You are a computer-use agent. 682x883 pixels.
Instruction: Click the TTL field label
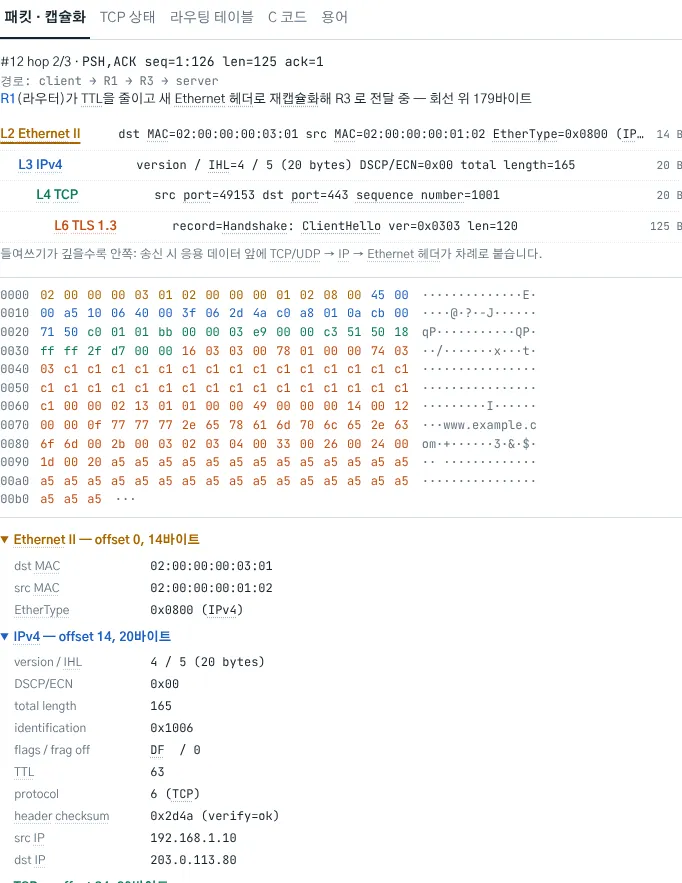[x=24, y=771]
